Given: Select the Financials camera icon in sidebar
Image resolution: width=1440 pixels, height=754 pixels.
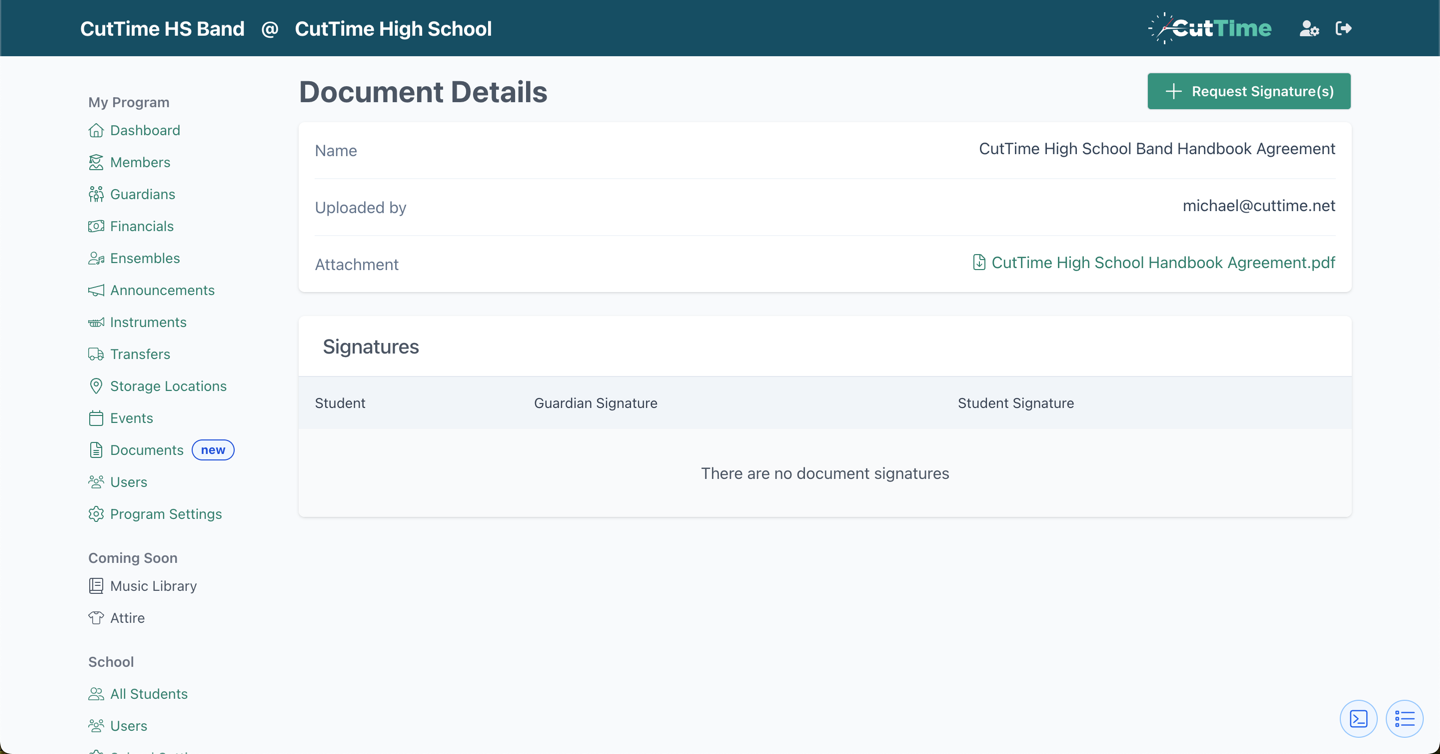Looking at the screenshot, I should click(96, 226).
